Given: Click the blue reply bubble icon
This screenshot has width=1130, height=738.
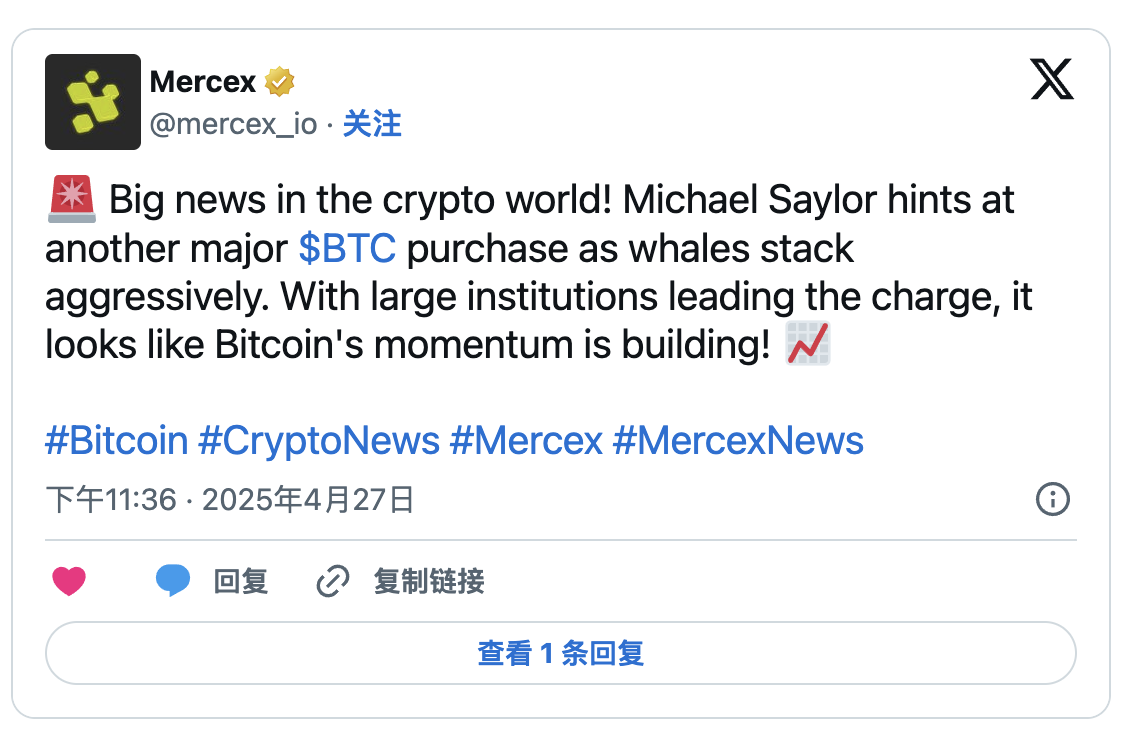Looking at the screenshot, I should [x=173, y=581].
